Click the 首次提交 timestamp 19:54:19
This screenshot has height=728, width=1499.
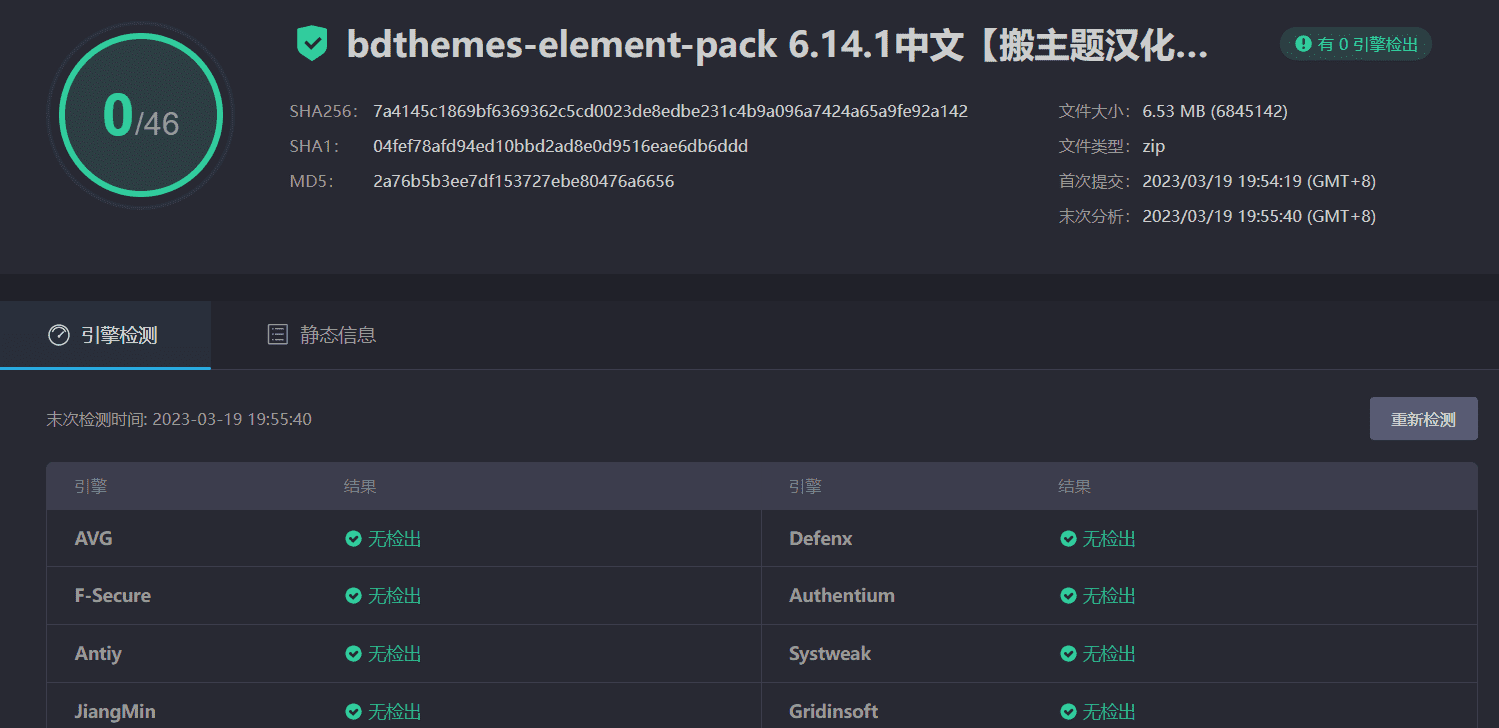[x=1259, y=181]
